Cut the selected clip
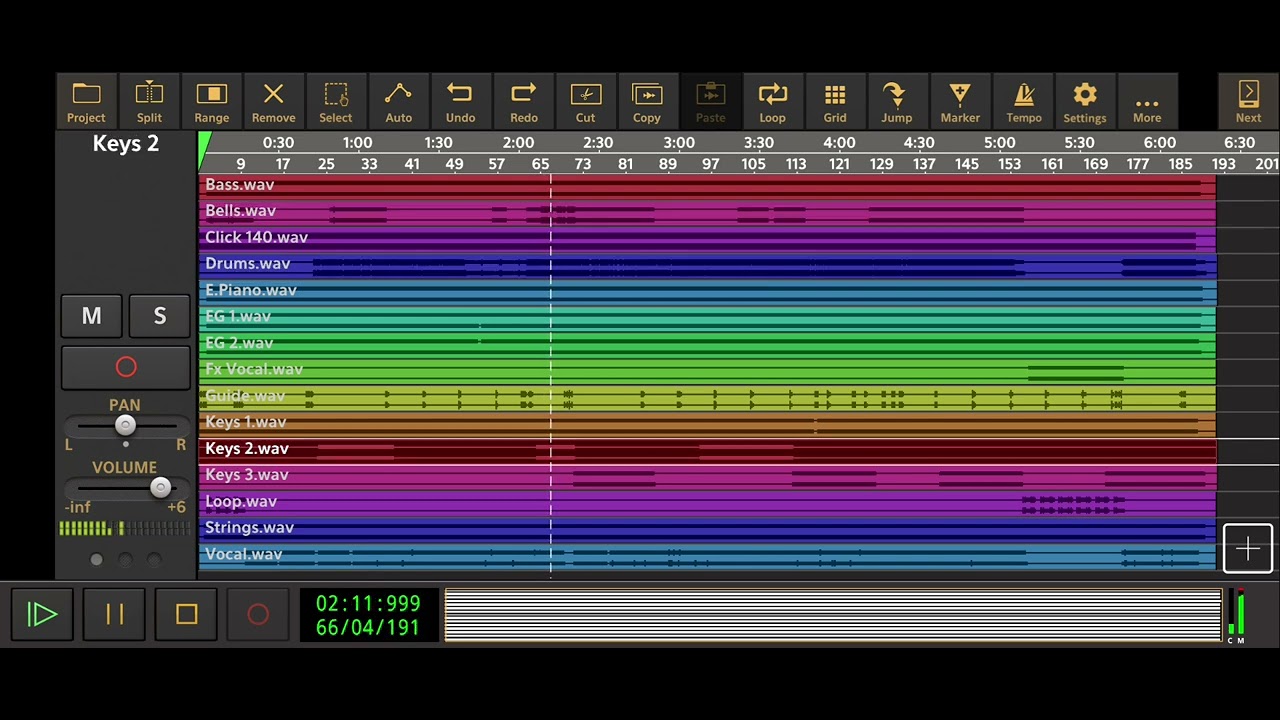The height and width of the screenshot is (720, 1280). click(586, 102)
